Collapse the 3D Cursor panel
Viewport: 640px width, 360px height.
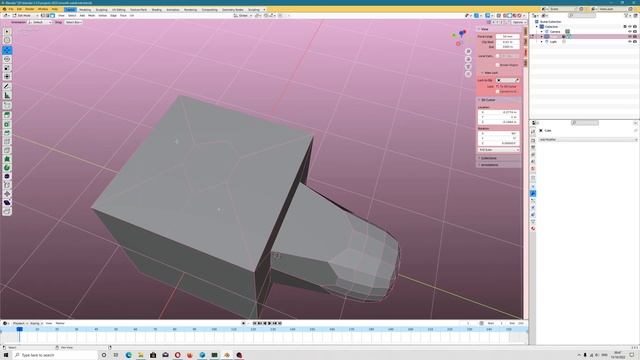click(x=487, y=100)
